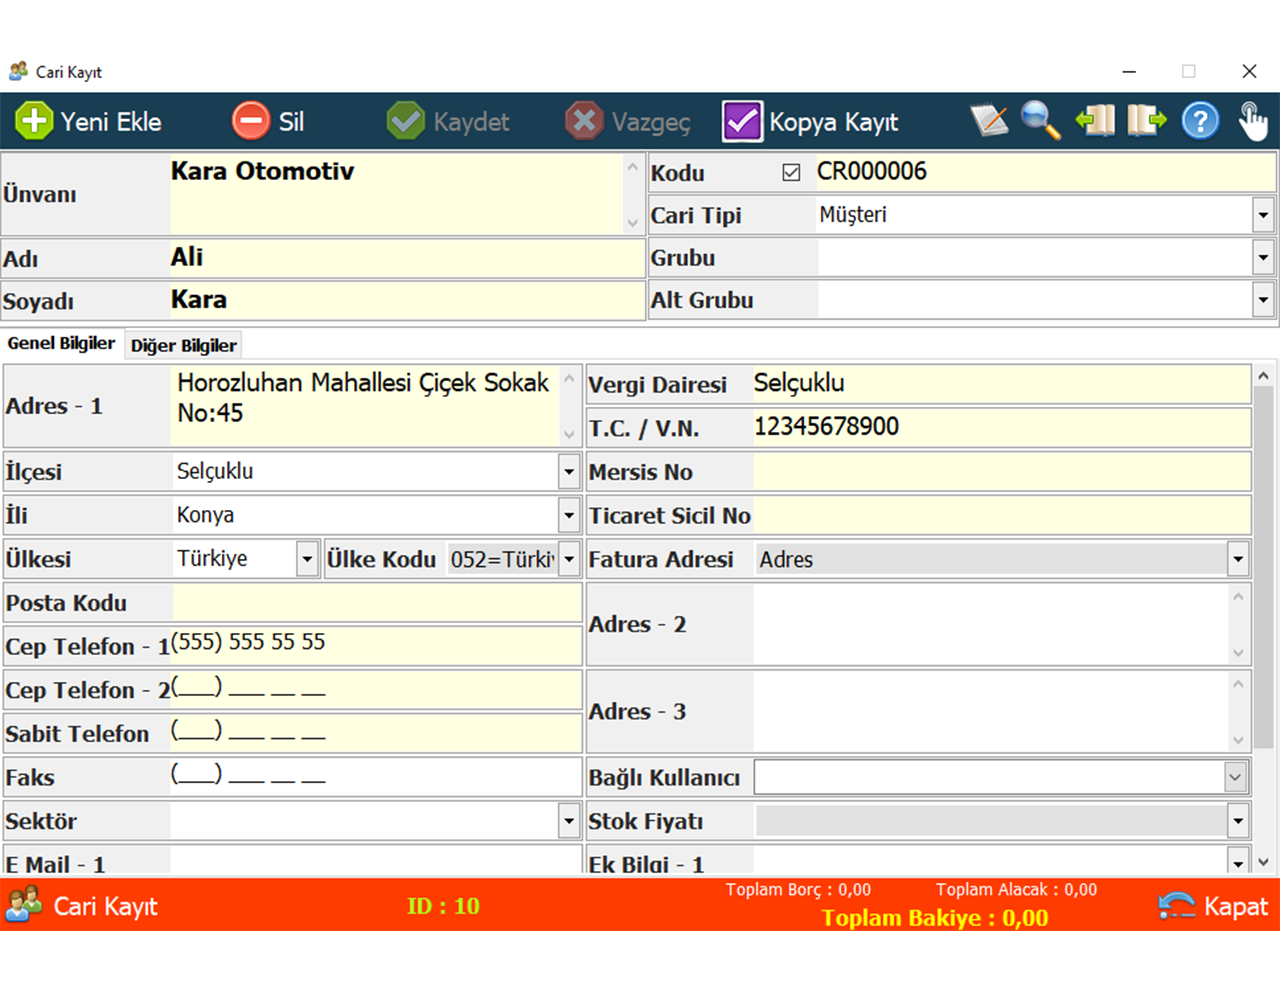The image size is (1280, 984).
Task: Click the Posta Kodu field
Action: 376,603
